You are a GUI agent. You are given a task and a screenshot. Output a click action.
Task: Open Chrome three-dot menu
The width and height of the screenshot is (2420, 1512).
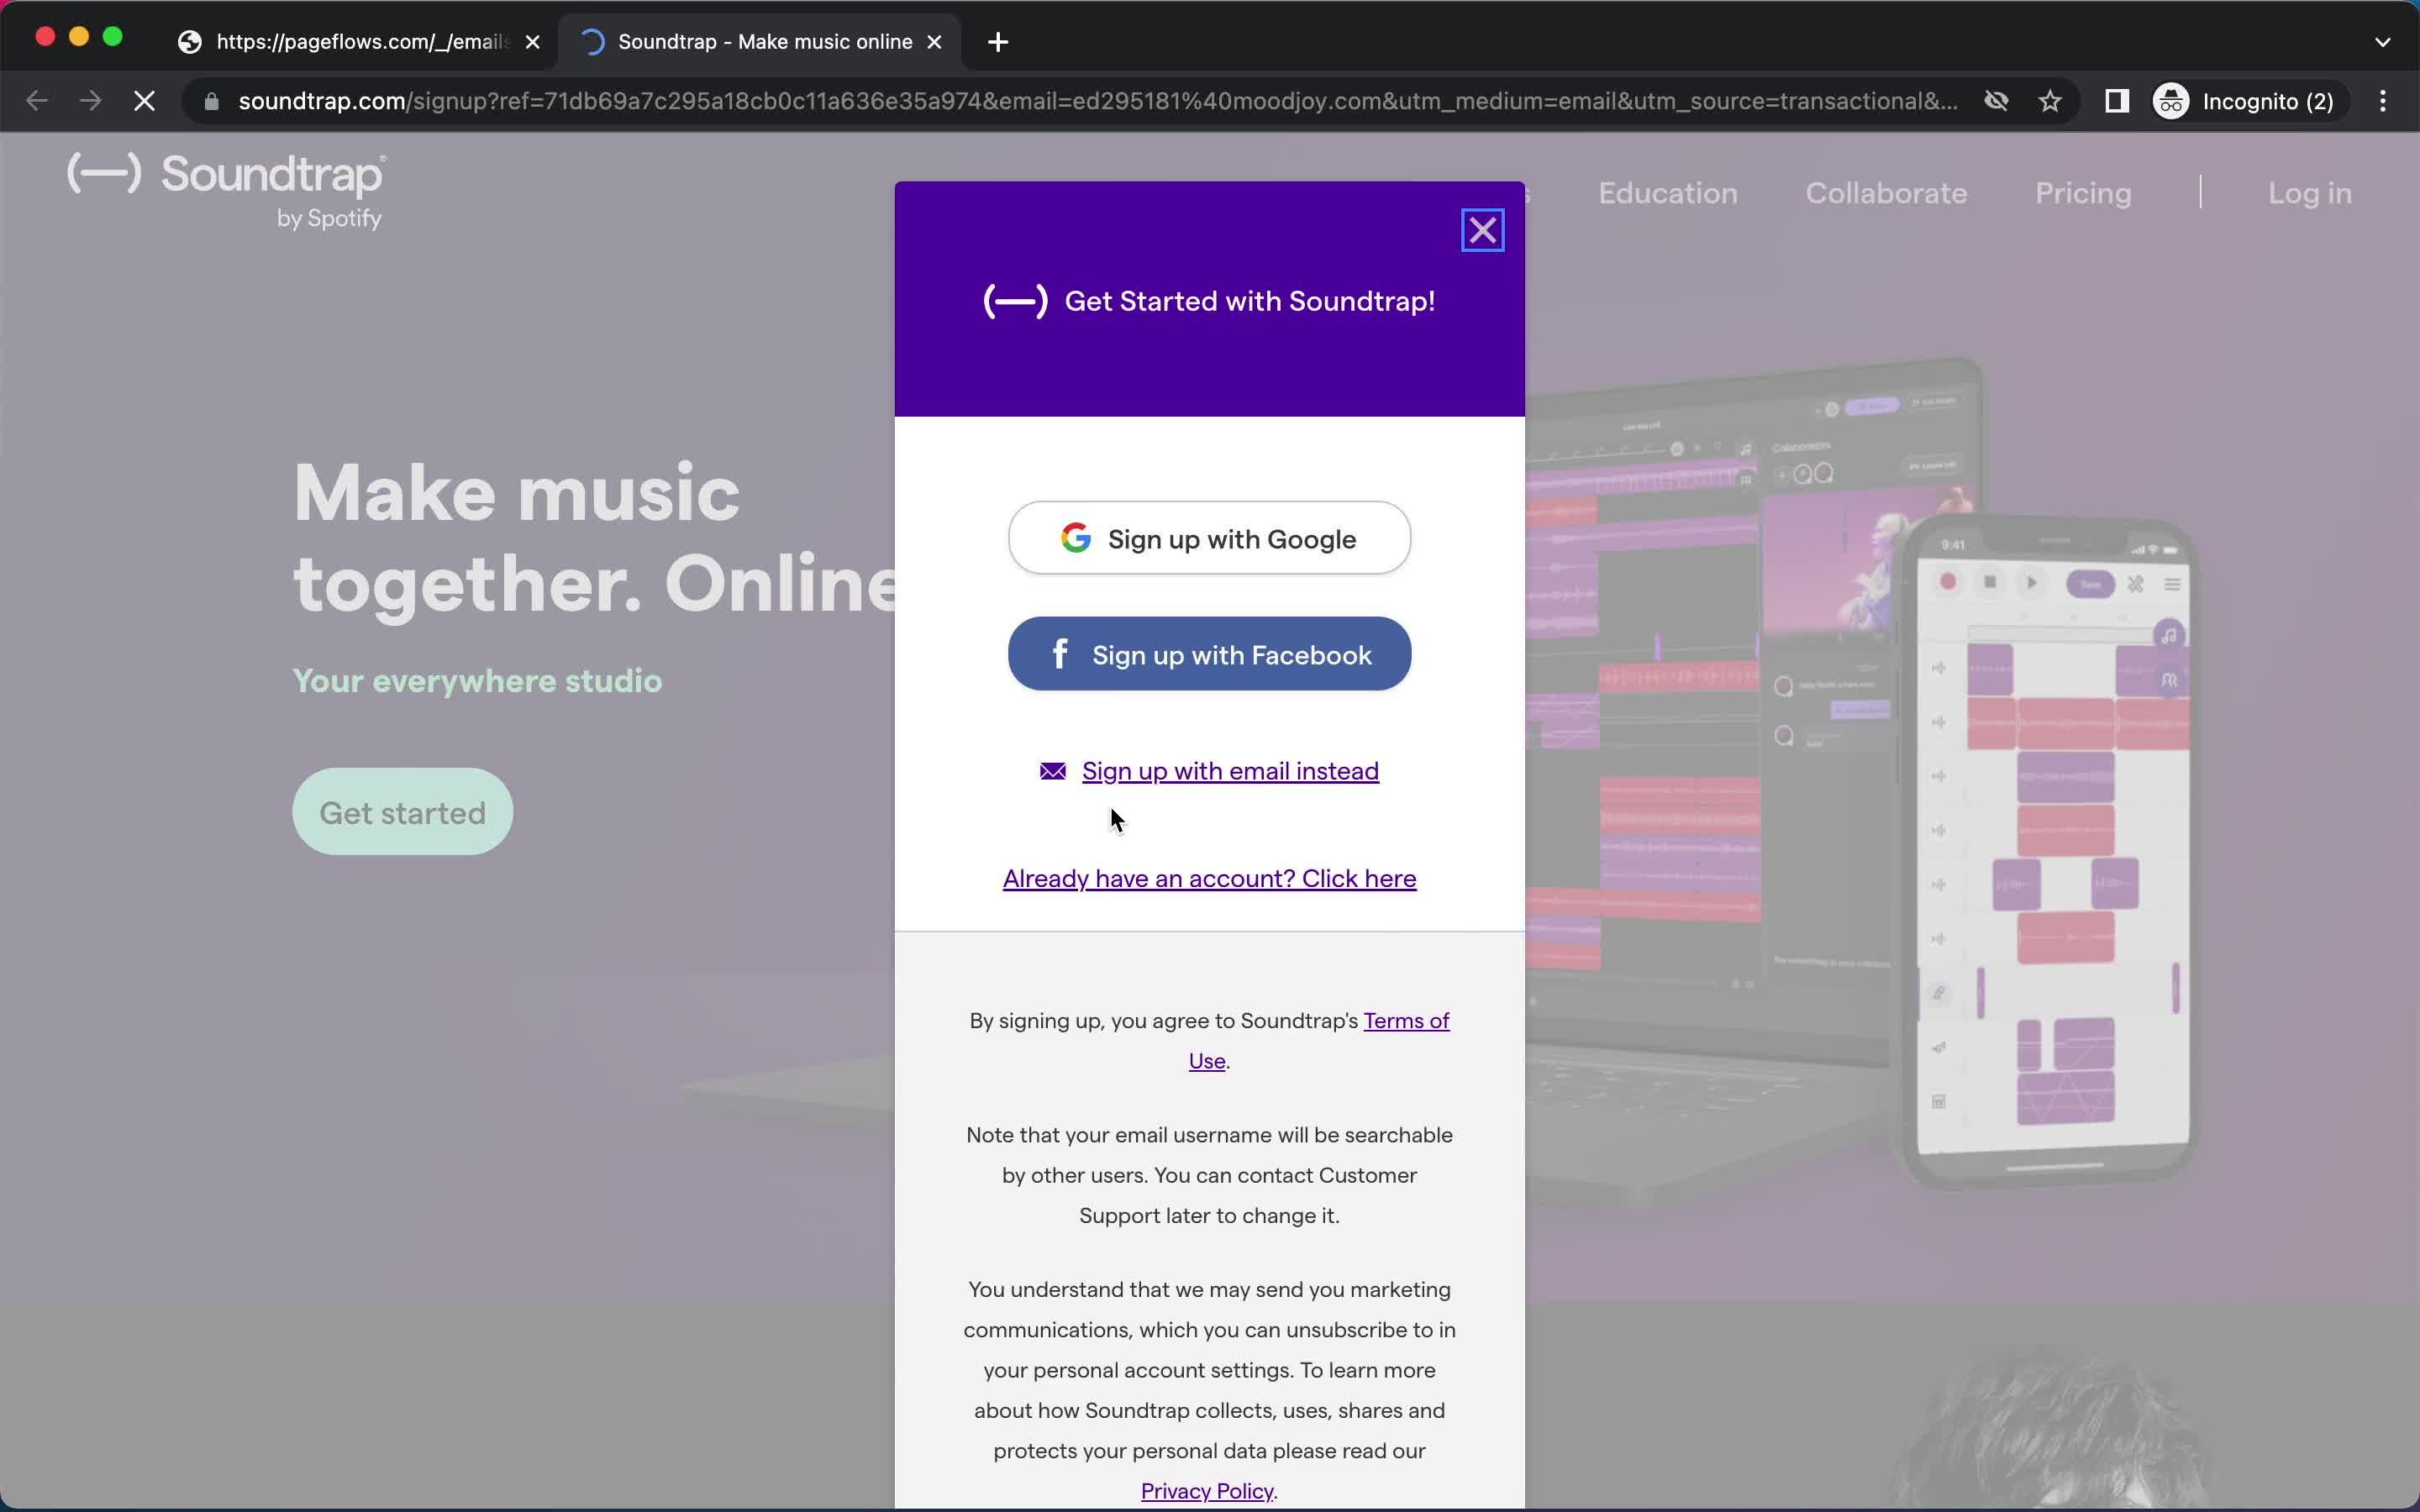tap(2383, 101)
